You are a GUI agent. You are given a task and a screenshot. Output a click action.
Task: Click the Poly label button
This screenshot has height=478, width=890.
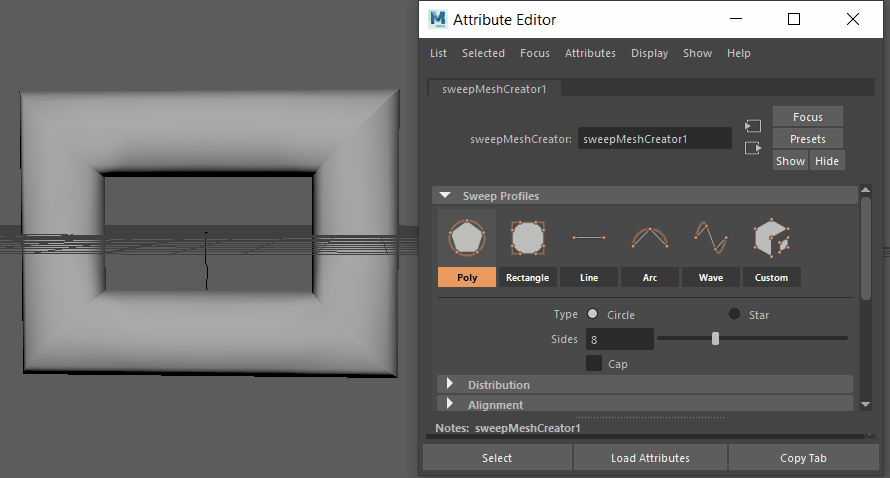[467, 278]
